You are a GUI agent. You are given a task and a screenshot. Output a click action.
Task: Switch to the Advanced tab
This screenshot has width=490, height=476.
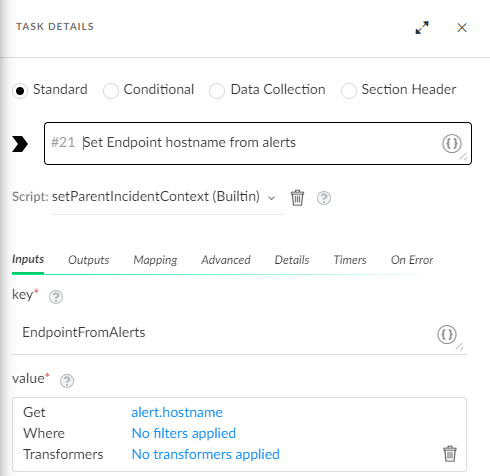point(226,260)
